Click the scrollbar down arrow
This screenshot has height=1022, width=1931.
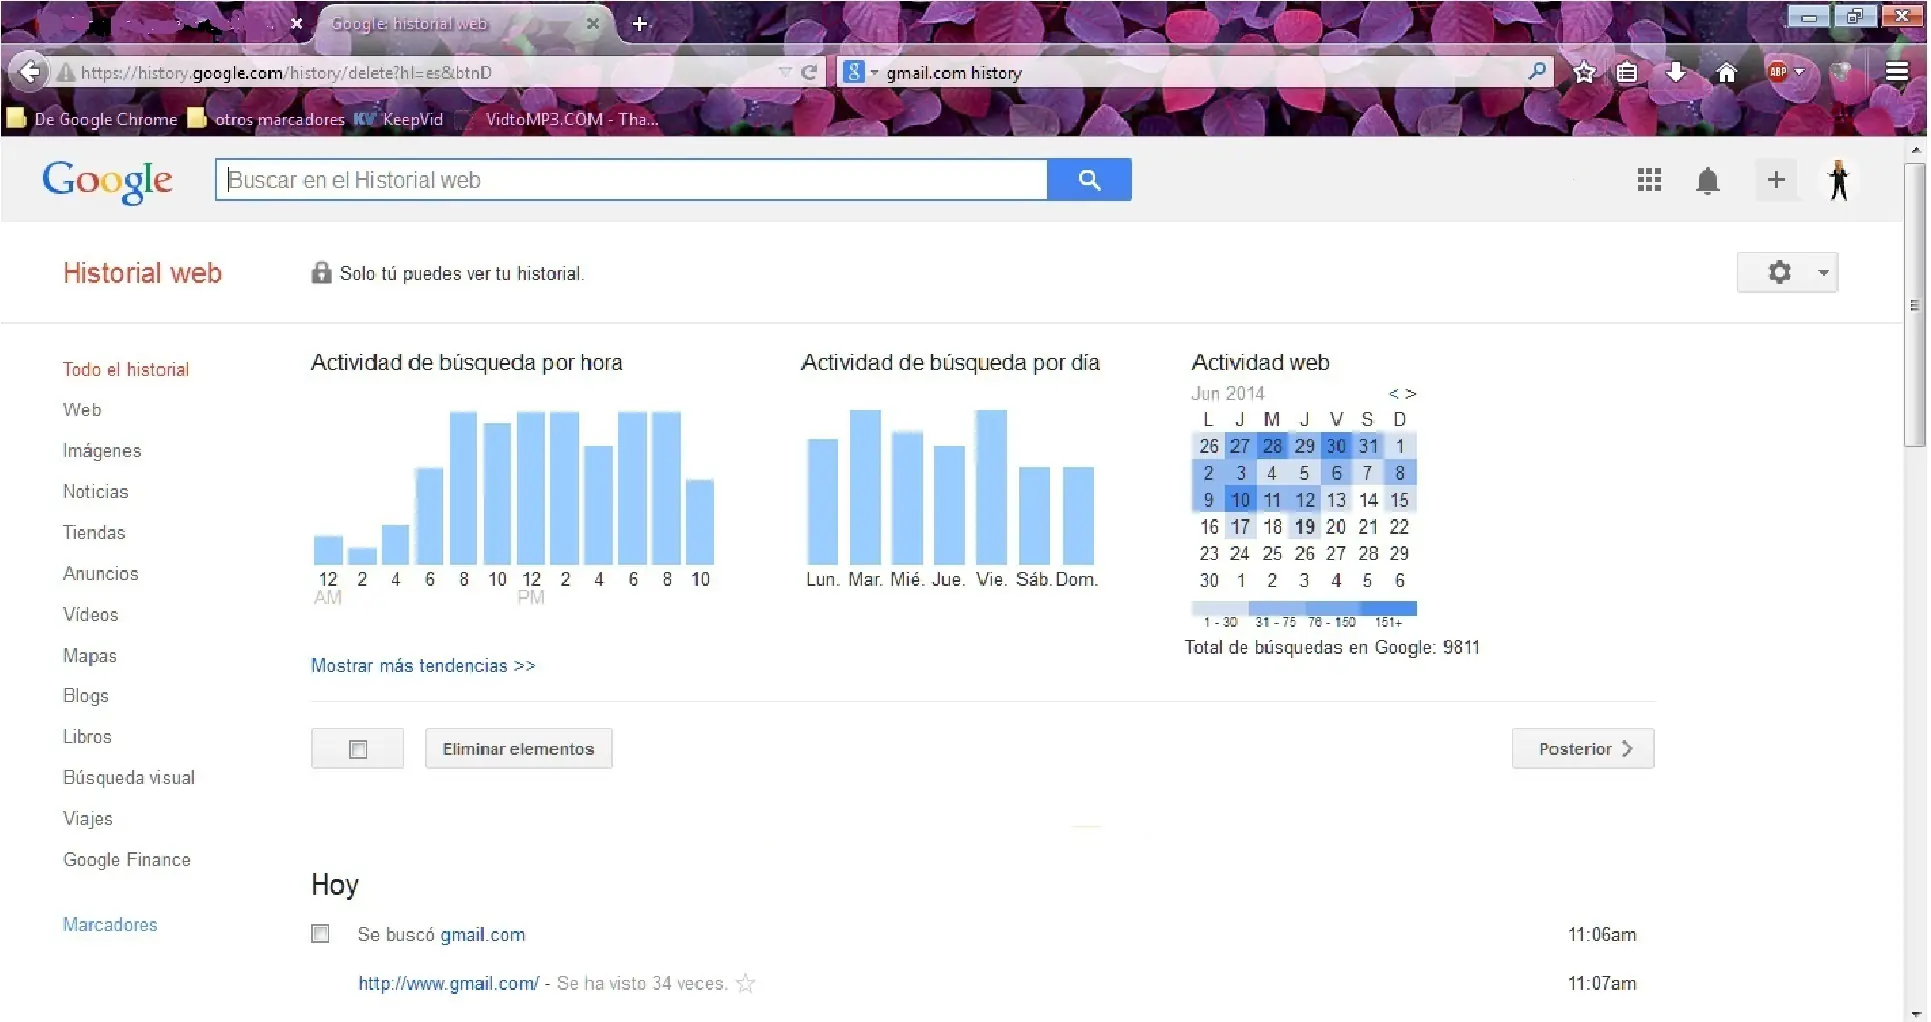coord(1915,1012)
